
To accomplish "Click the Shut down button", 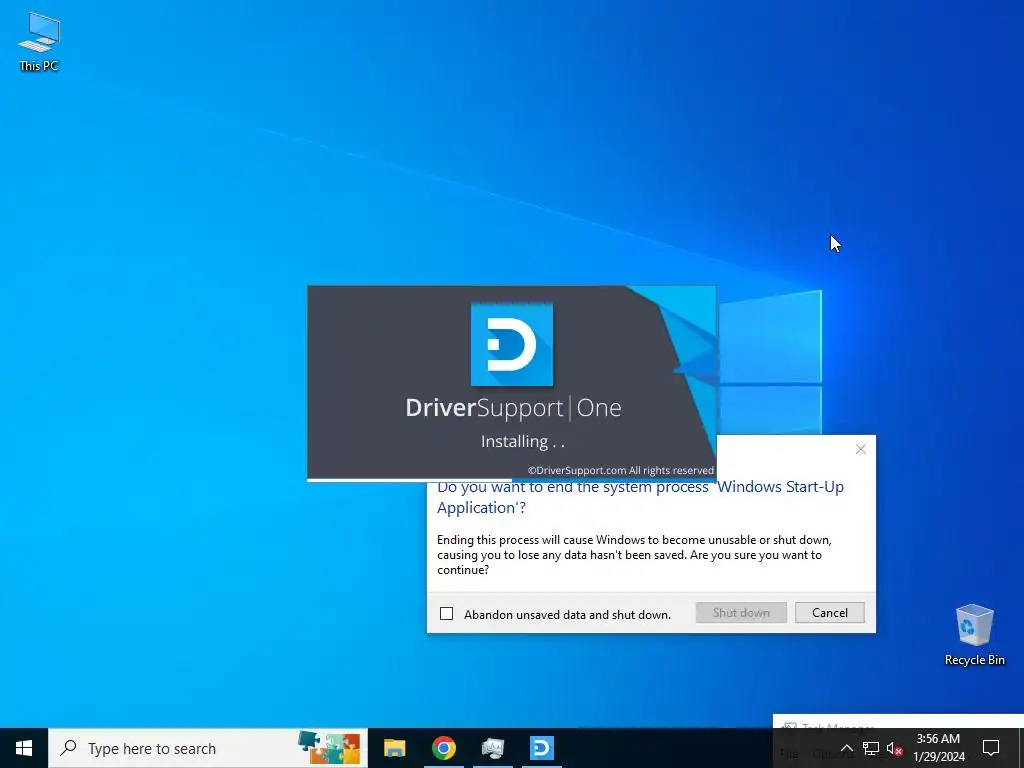I will [741, 613].
